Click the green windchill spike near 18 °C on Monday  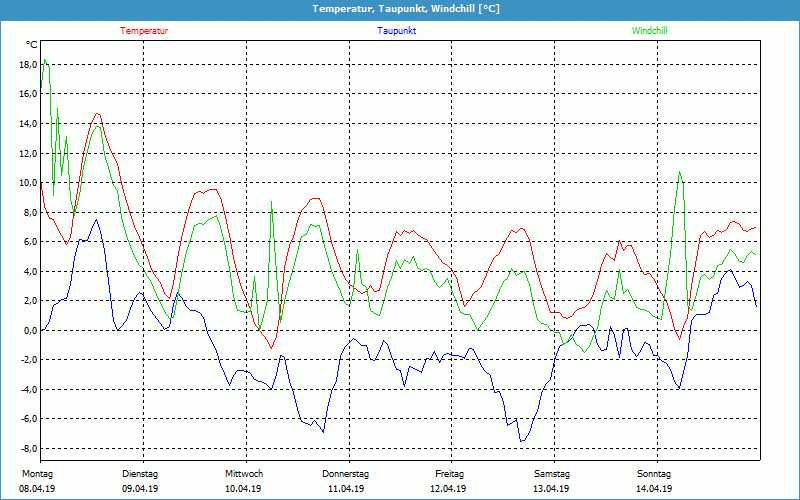coord(45,60)
